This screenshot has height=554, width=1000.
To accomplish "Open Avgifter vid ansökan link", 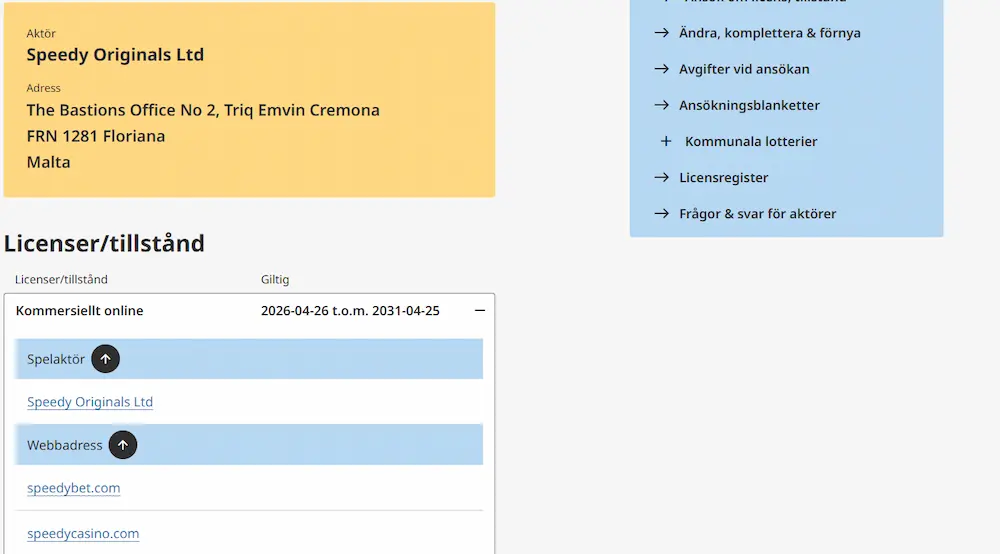I will click(x=744, y=69).
